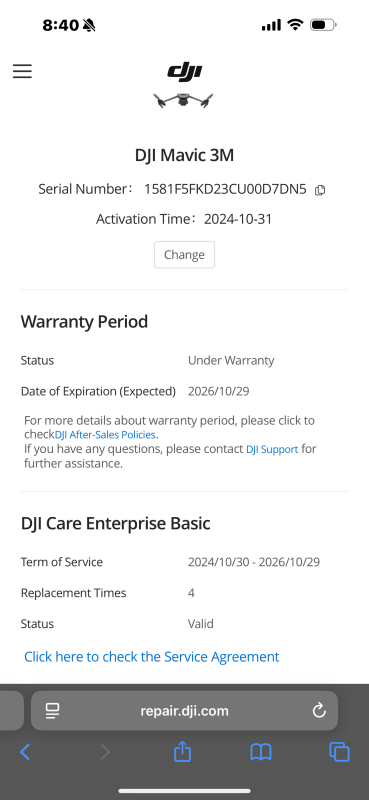Tap the Mavic 3M drone image

coord(183,100)
